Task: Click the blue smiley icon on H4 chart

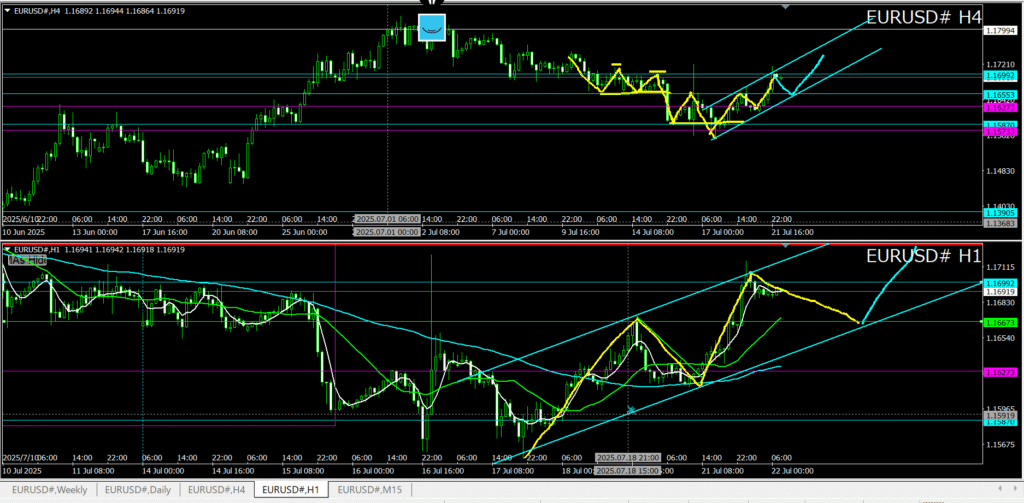Action: (431, 28)
